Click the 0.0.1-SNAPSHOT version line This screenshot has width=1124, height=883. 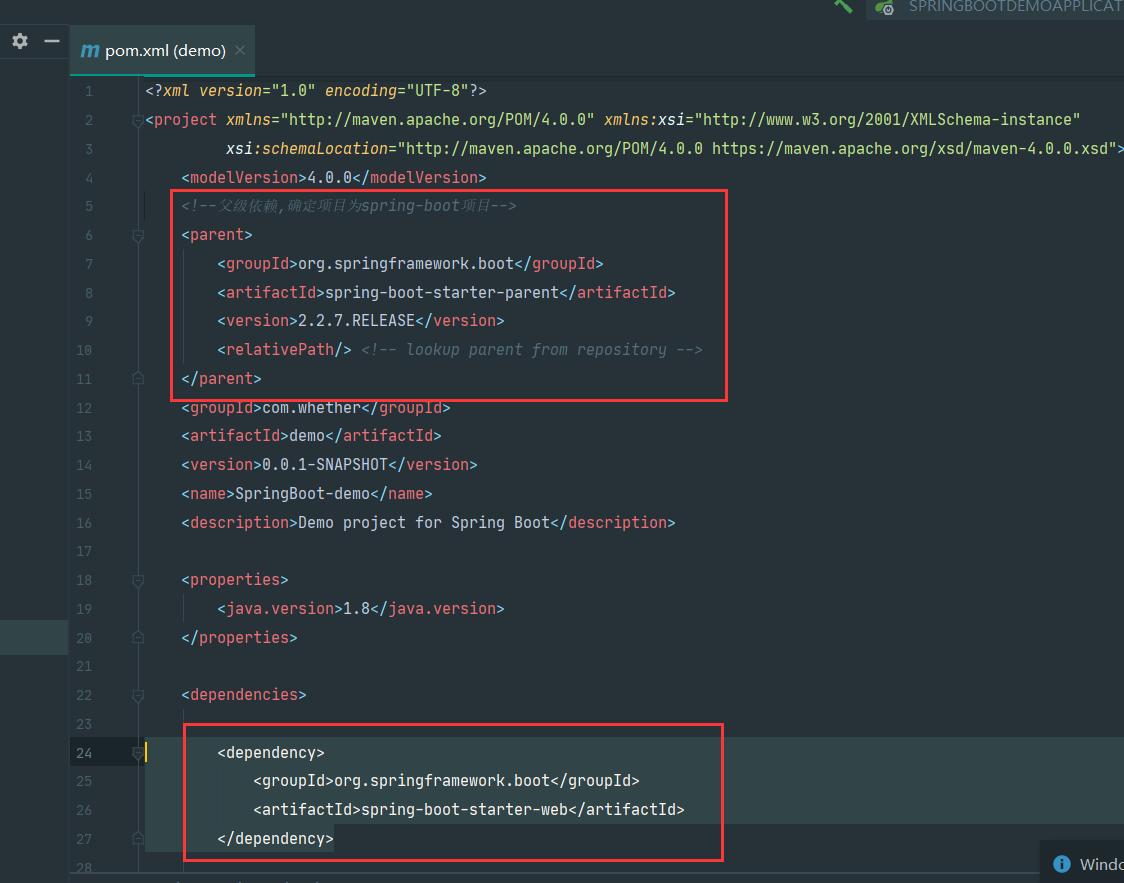329,464
